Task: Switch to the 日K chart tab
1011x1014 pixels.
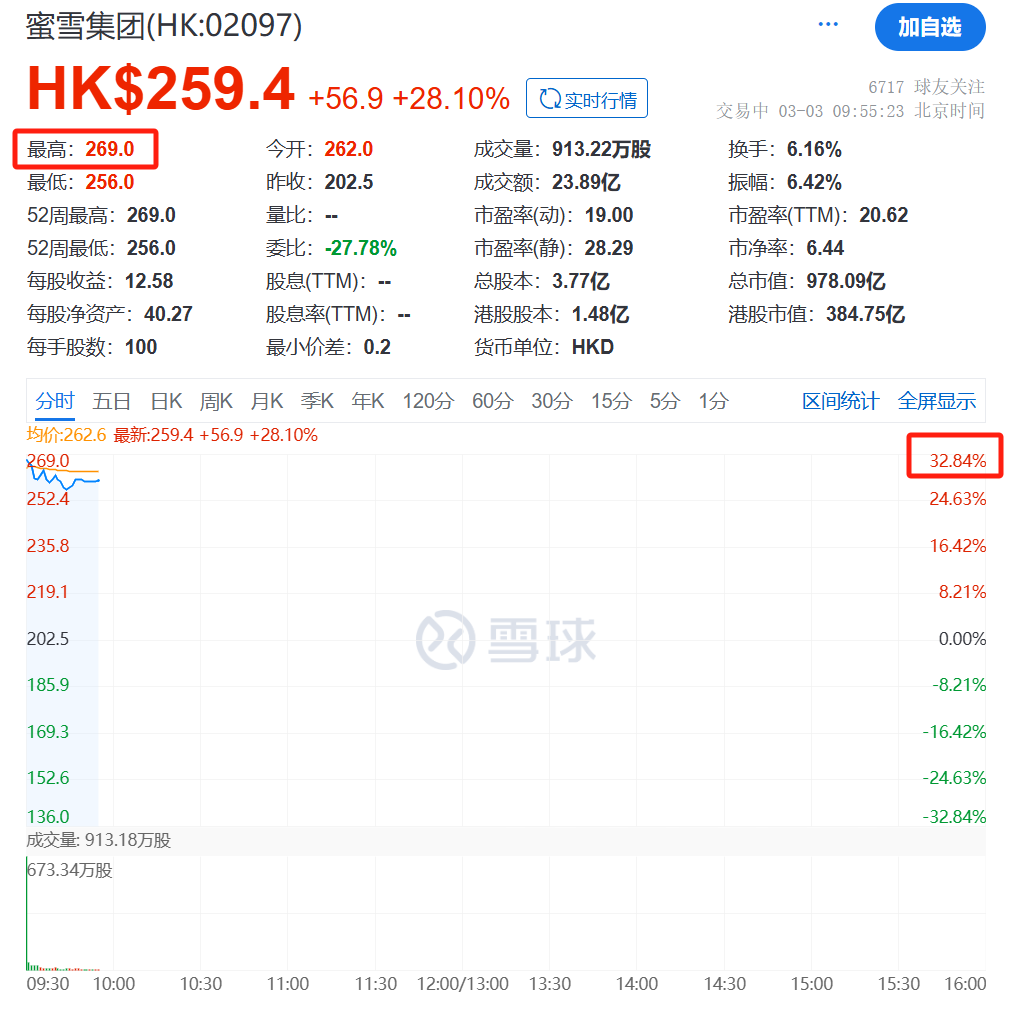Action: click(166, 401)
